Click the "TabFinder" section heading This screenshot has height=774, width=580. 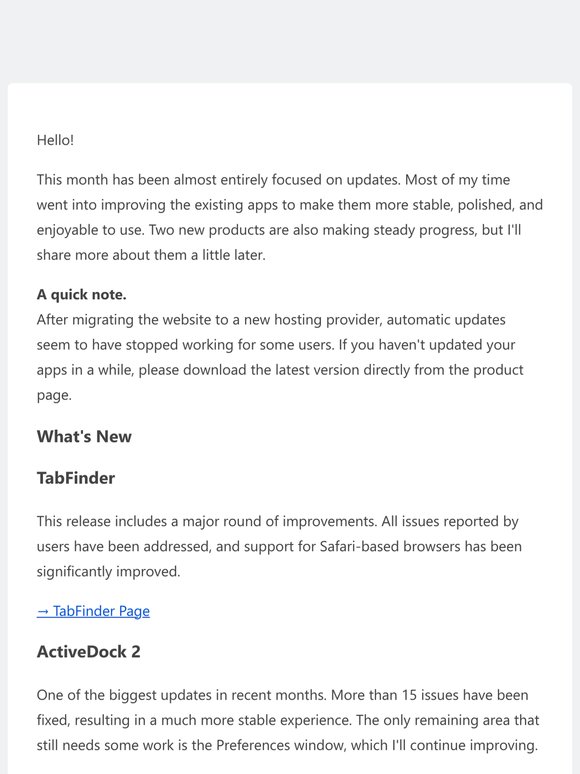[76, 478]
